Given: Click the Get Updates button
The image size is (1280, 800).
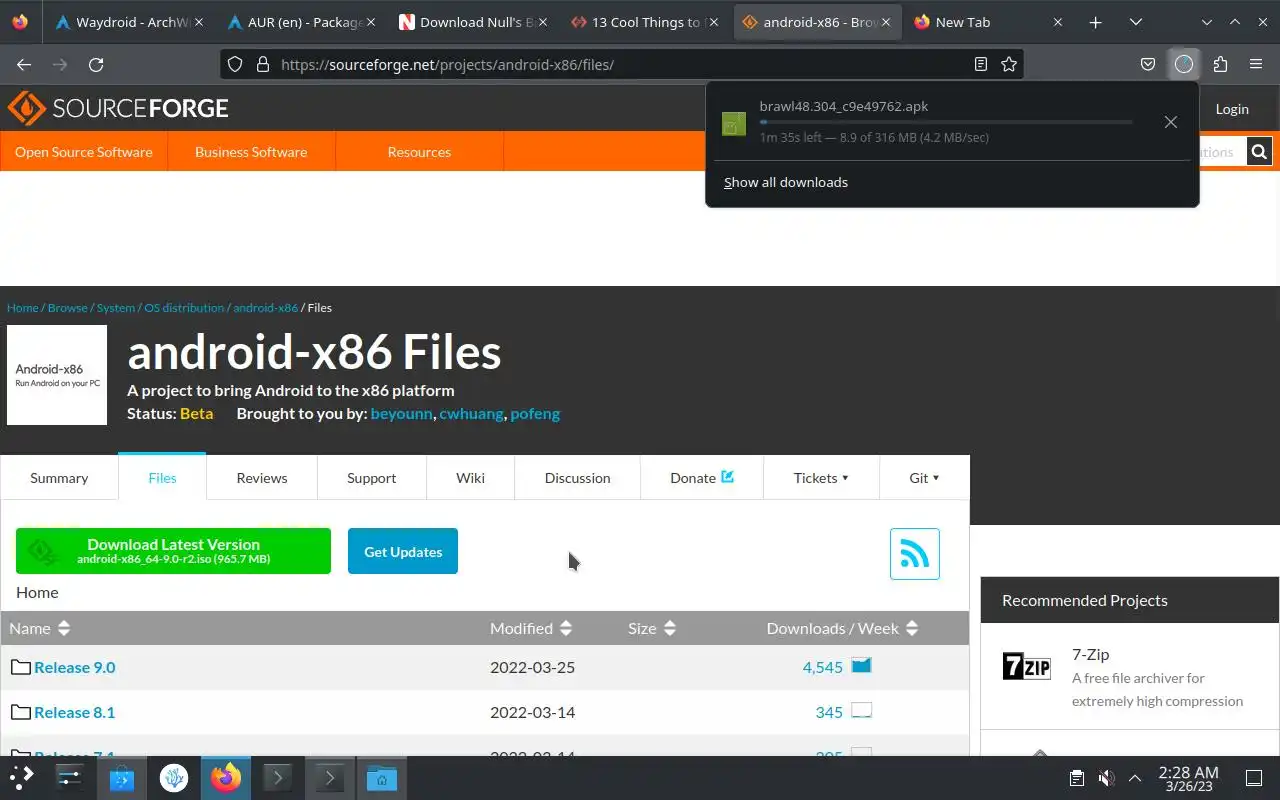Looking at the screenshot, I should (403, 551).
